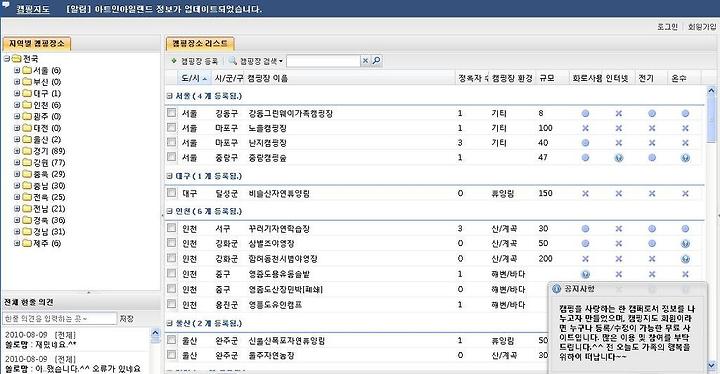Check the 비슬산자연휴양림 row checkbox
The image size is (720, 374).
point(171,193)
